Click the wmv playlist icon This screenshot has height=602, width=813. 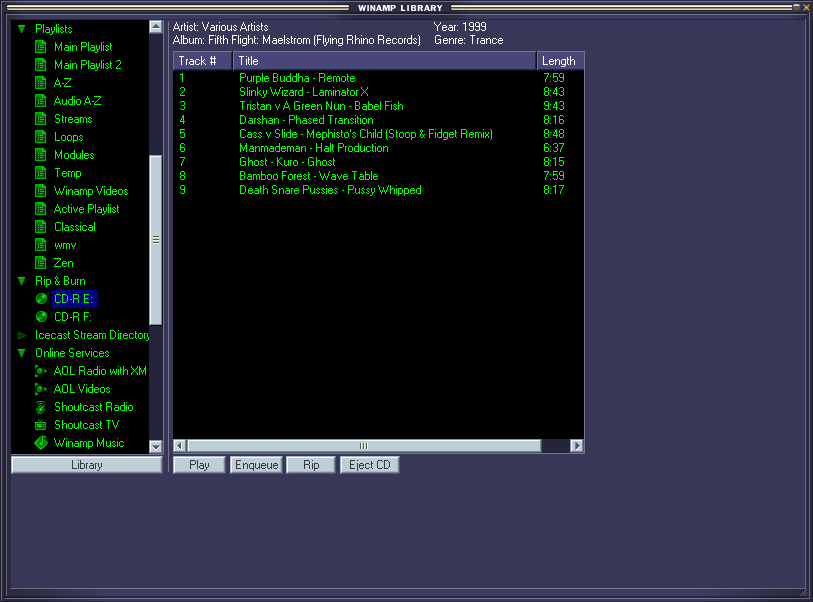point(40,245)
